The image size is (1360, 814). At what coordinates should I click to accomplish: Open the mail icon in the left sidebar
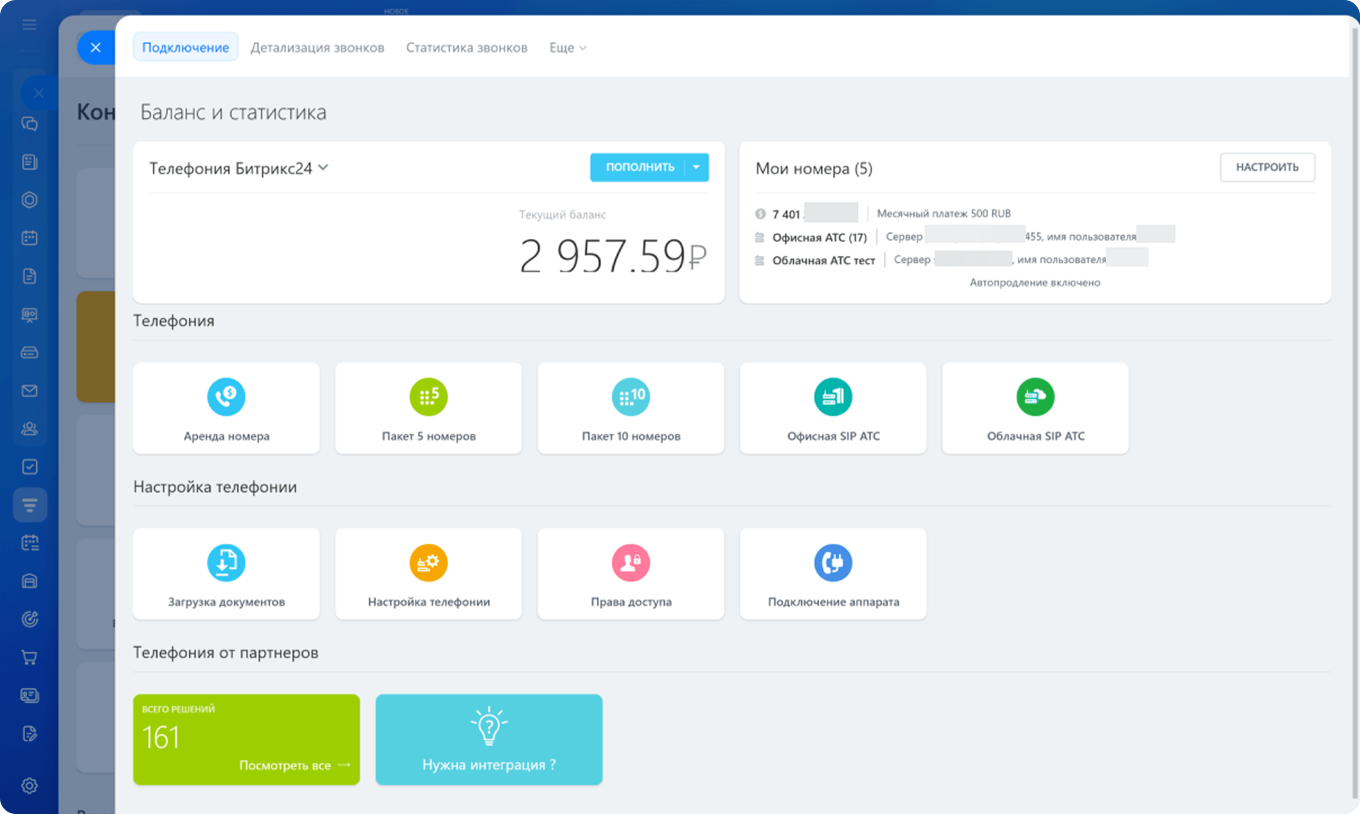click(29, 390)
